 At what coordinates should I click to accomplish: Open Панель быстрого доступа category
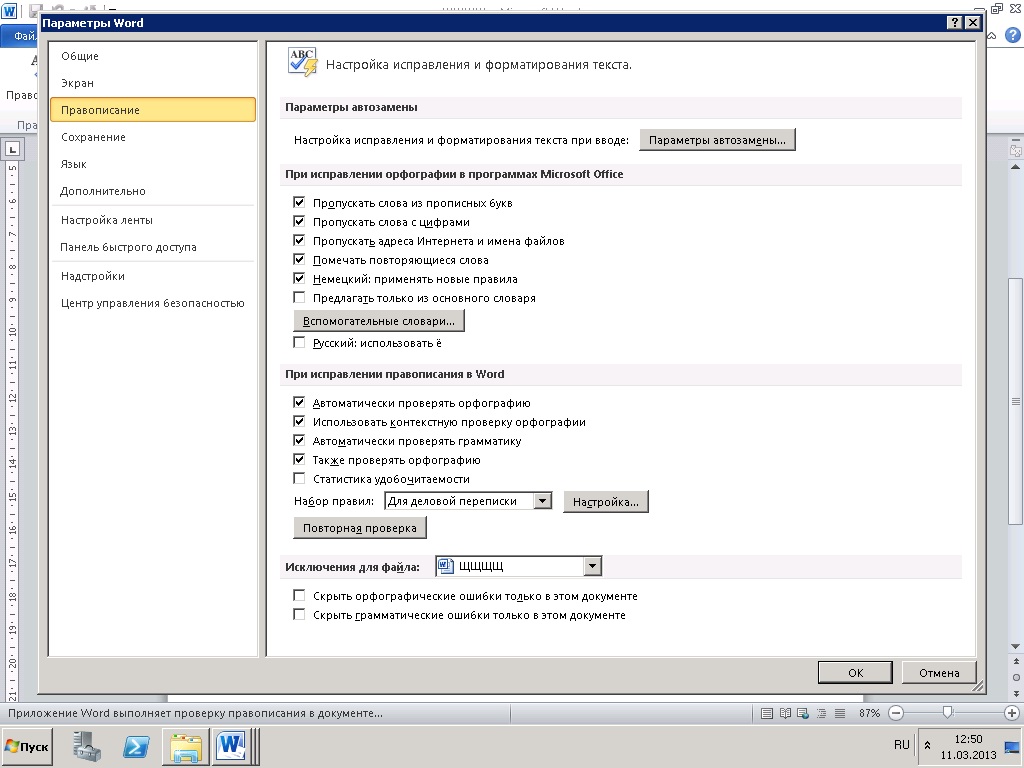click(x=153, y=247)
